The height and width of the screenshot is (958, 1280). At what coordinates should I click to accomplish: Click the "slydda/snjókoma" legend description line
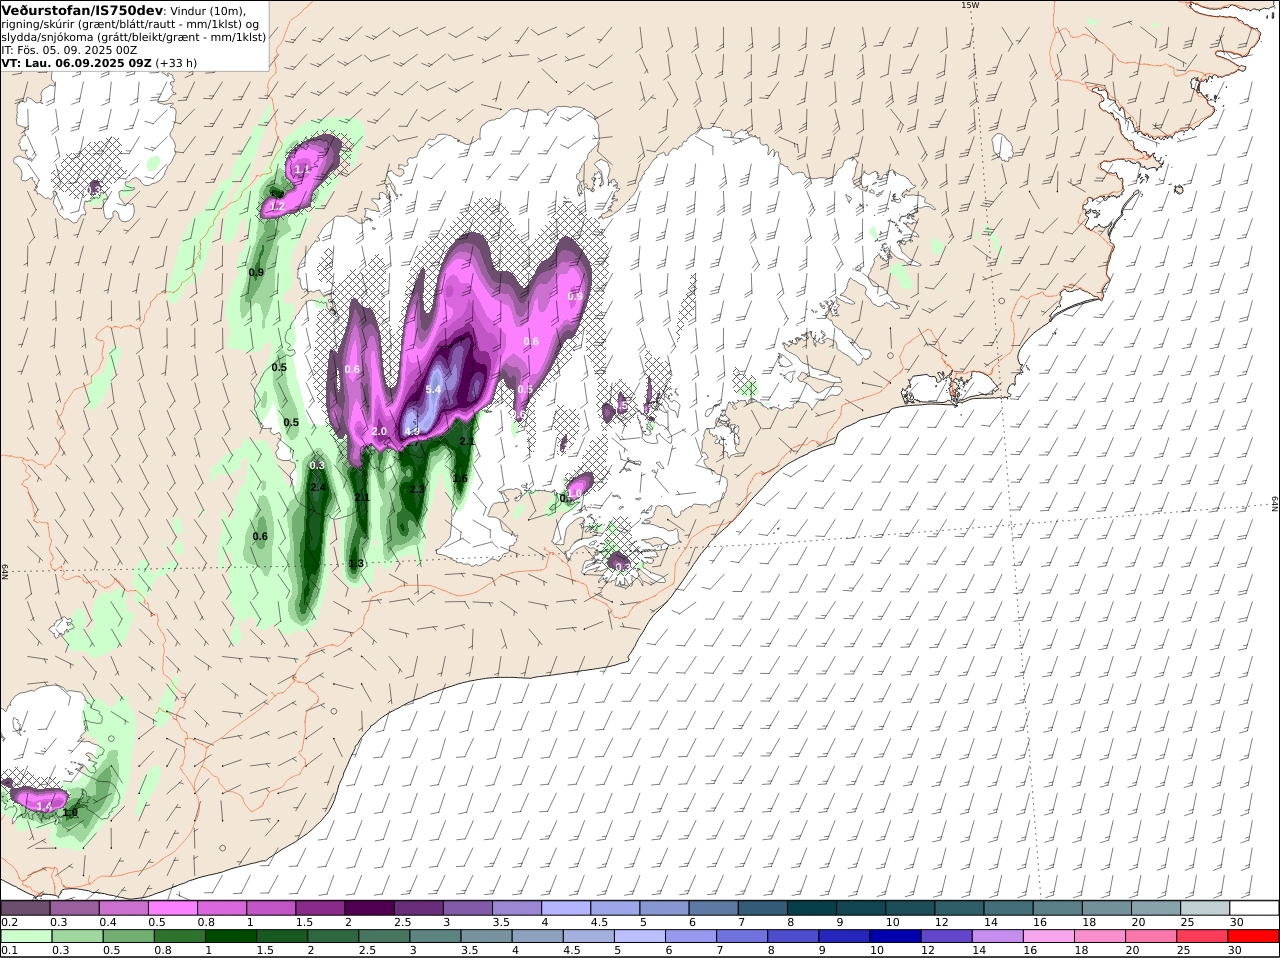coord(134,36)
